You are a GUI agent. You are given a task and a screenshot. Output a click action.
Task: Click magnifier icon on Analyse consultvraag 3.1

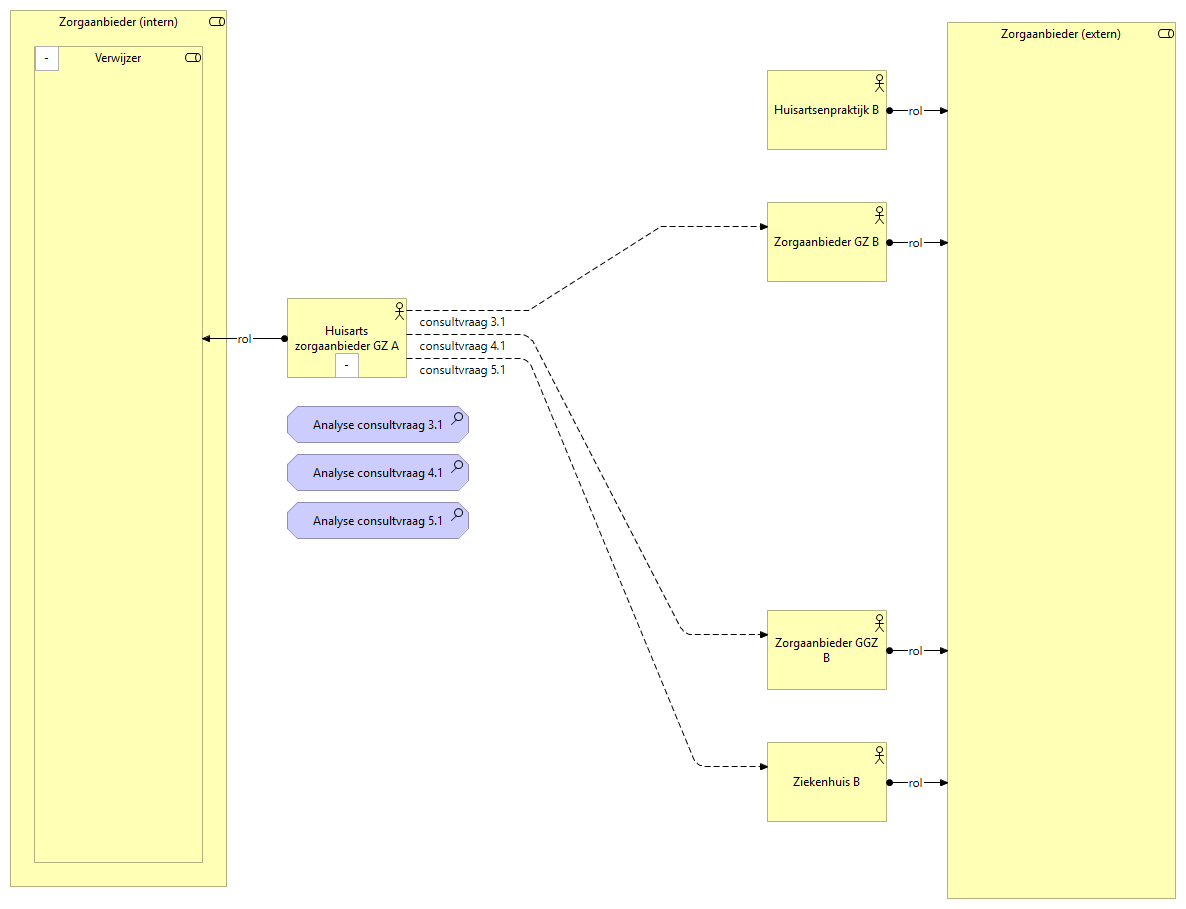coord(457,418)
